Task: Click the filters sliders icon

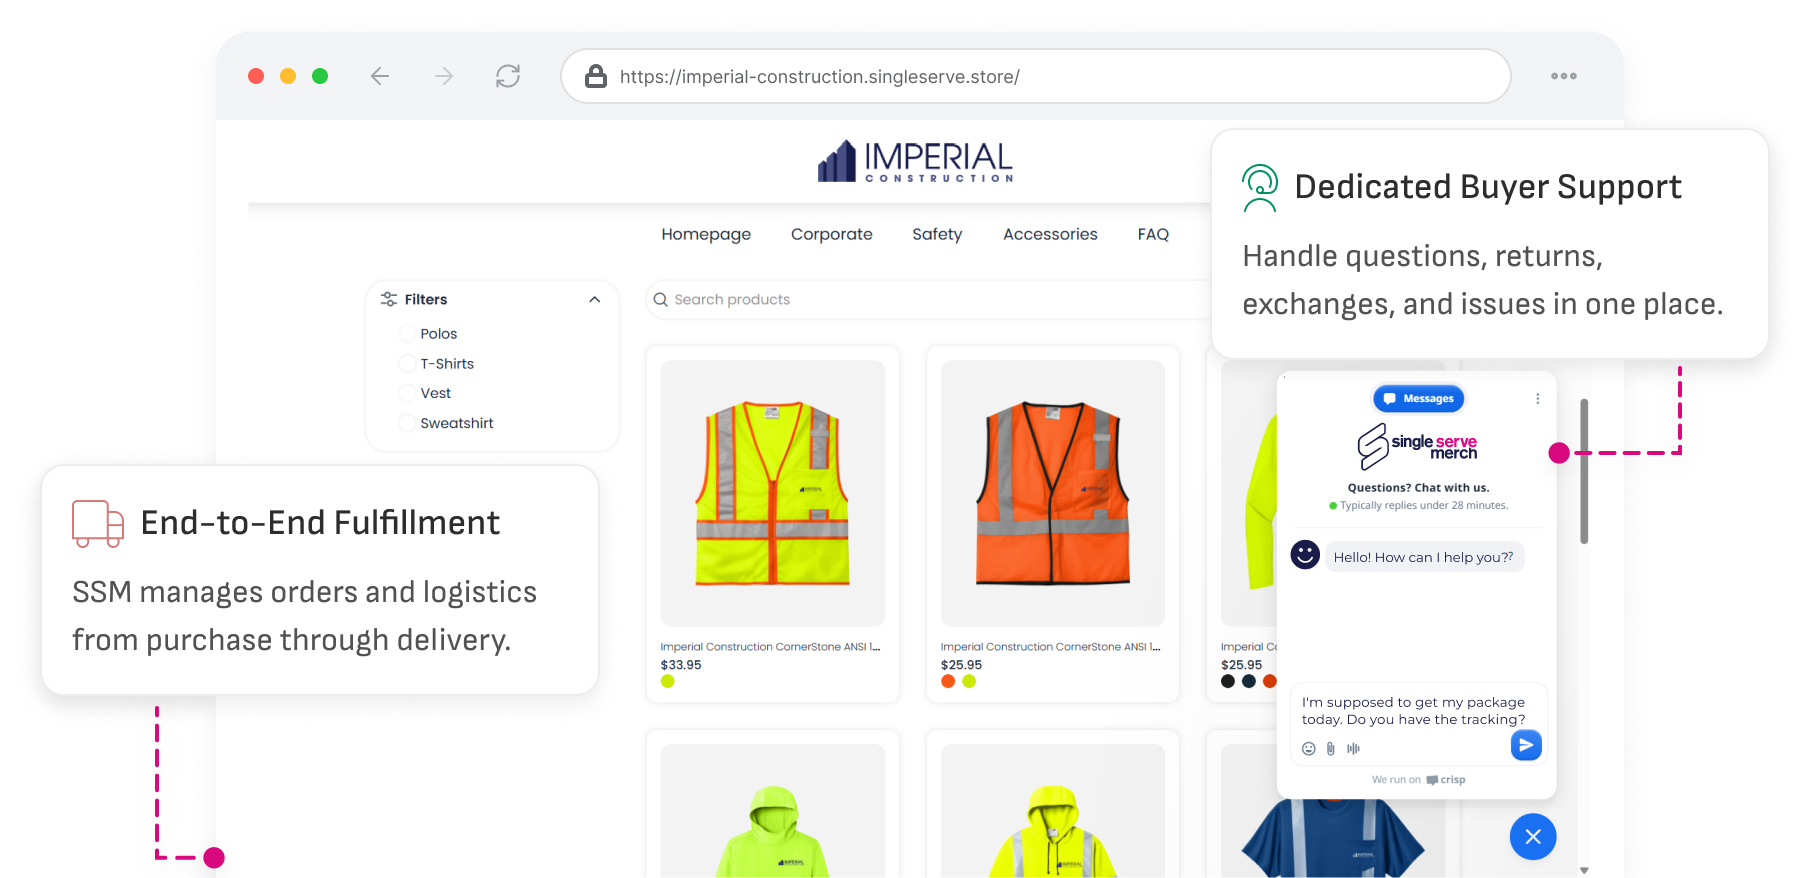Action: click(389, 299)
